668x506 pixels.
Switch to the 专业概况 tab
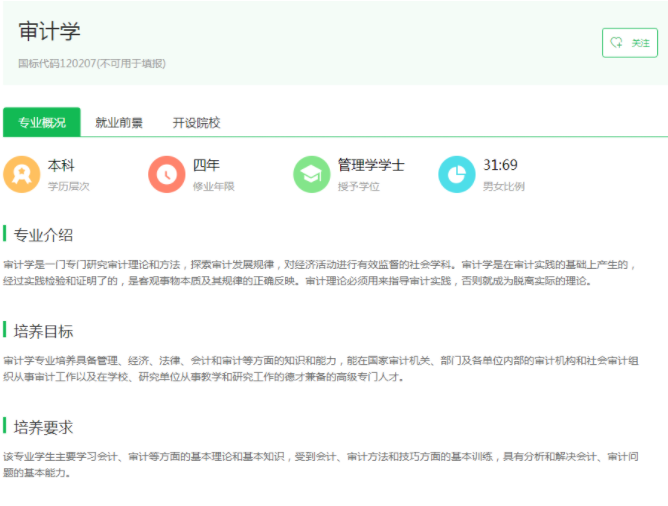pos(42,123)
